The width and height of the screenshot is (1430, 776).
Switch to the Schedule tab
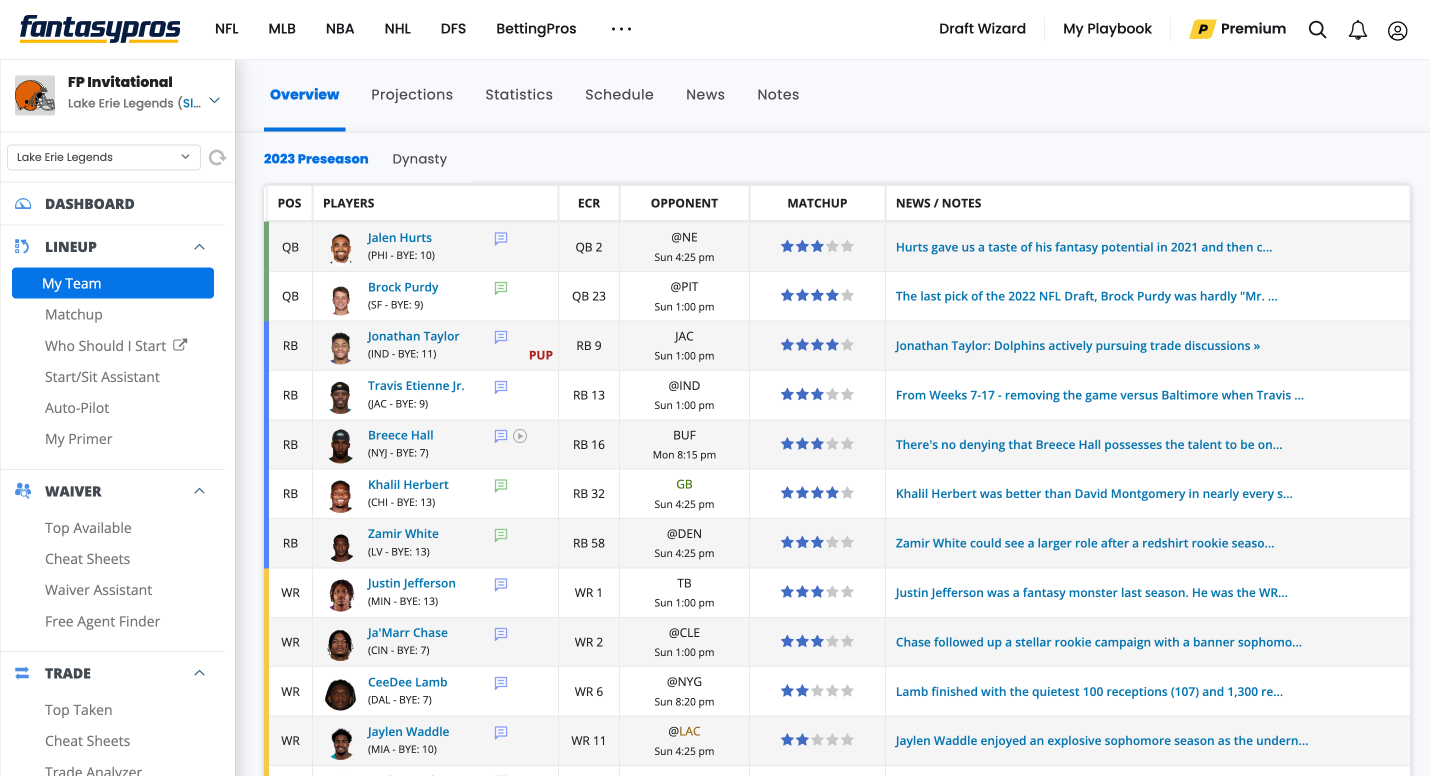coord(619,94)
